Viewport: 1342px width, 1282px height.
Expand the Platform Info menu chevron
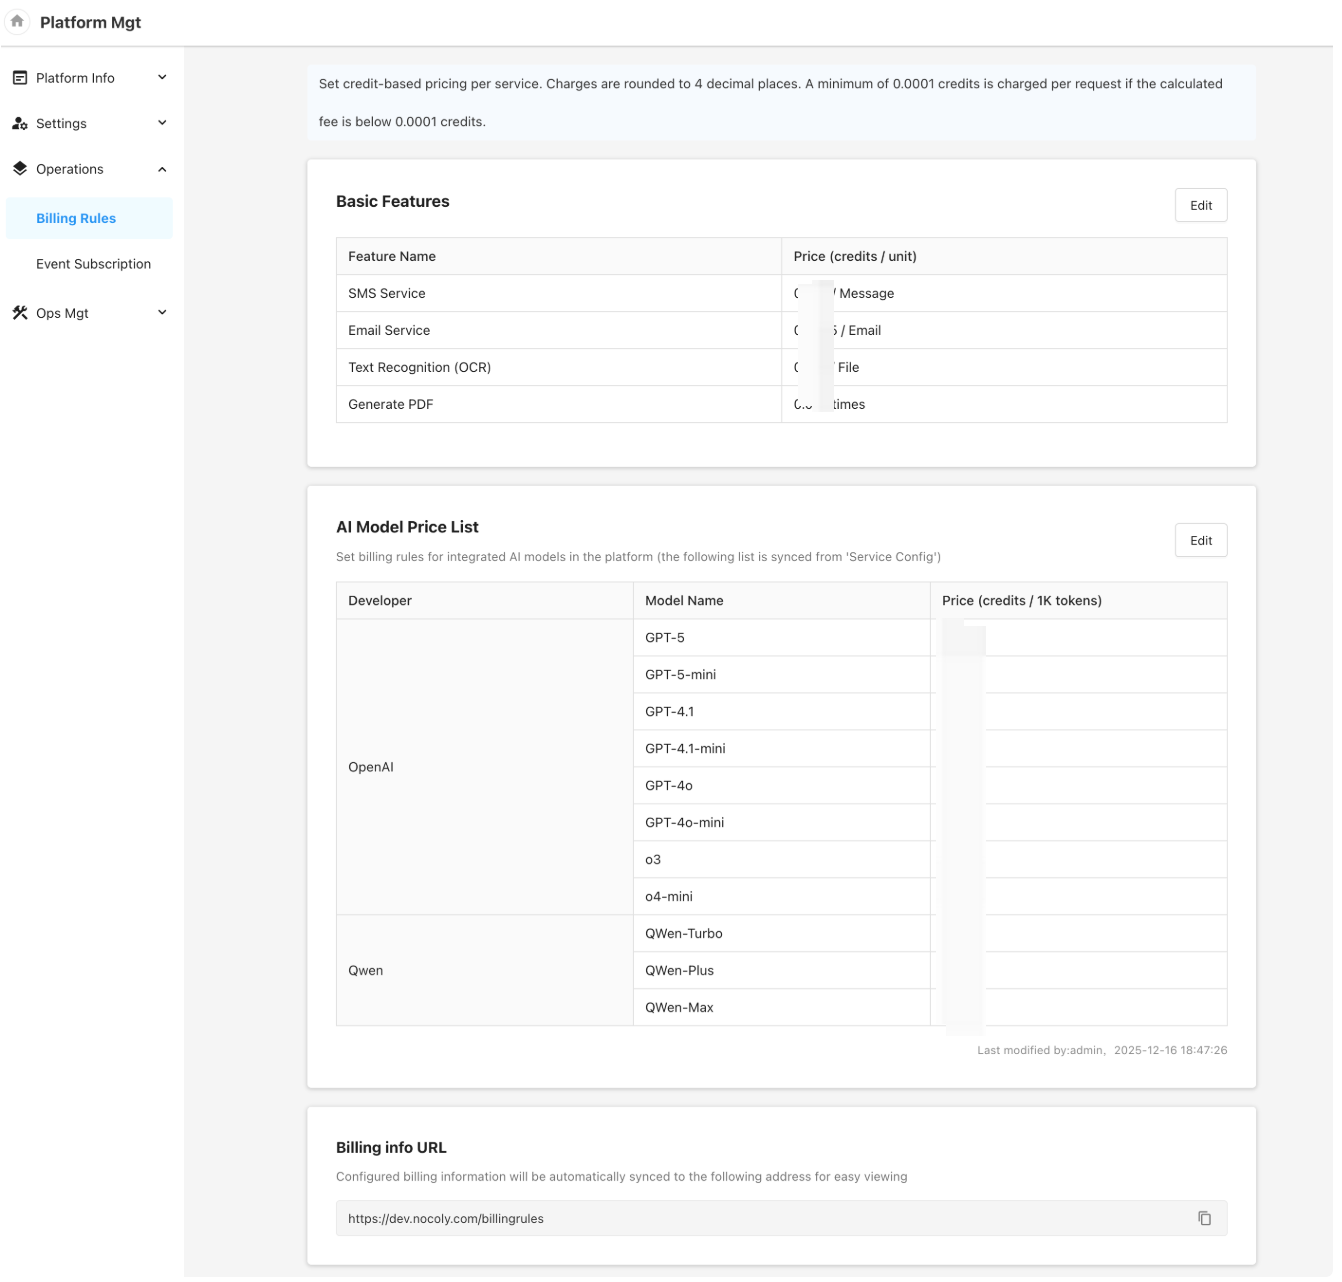162,78
